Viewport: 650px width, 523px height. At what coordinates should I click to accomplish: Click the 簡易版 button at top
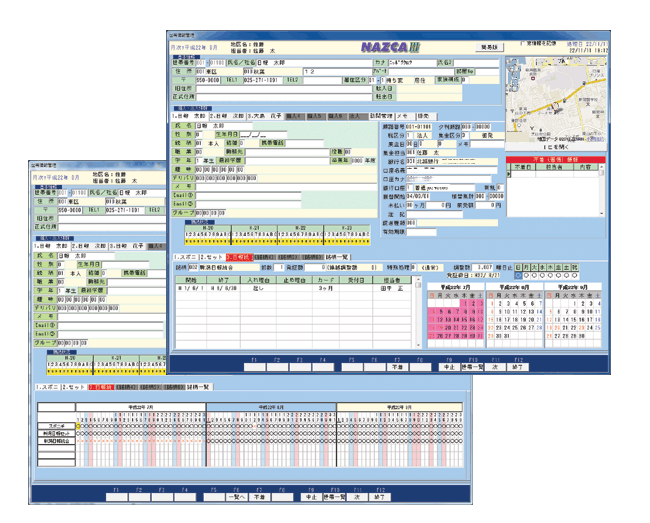(x=489, y=47)
